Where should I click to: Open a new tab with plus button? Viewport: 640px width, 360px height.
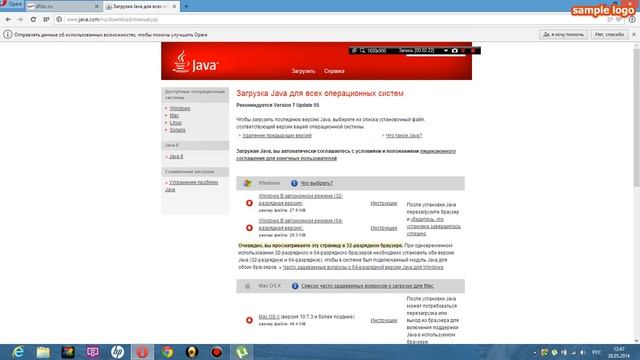click(x=186, y=6)
